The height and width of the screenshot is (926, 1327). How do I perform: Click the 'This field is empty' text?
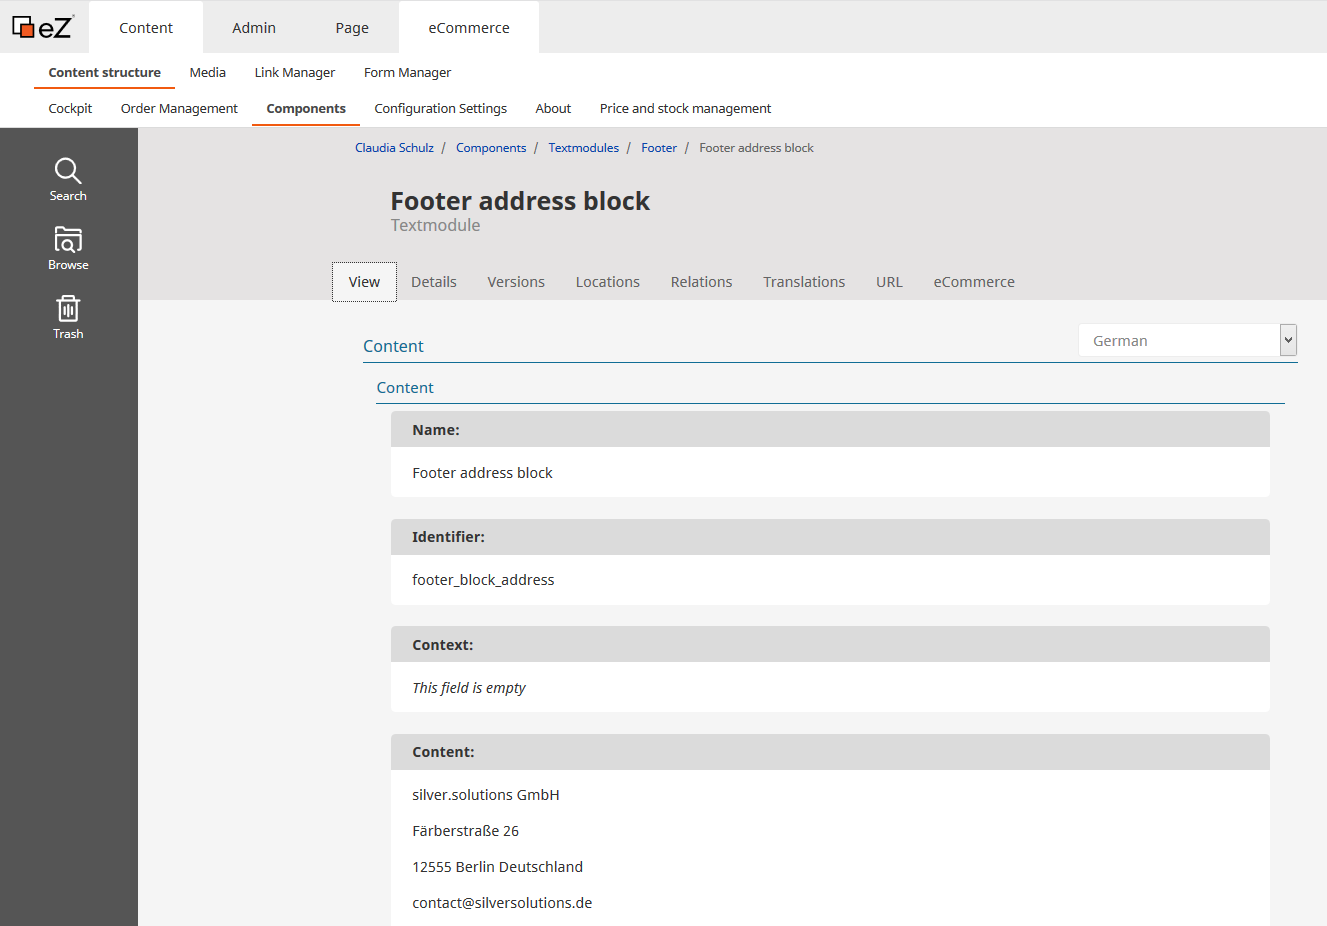pyautogui.click(x=468, y=688)
